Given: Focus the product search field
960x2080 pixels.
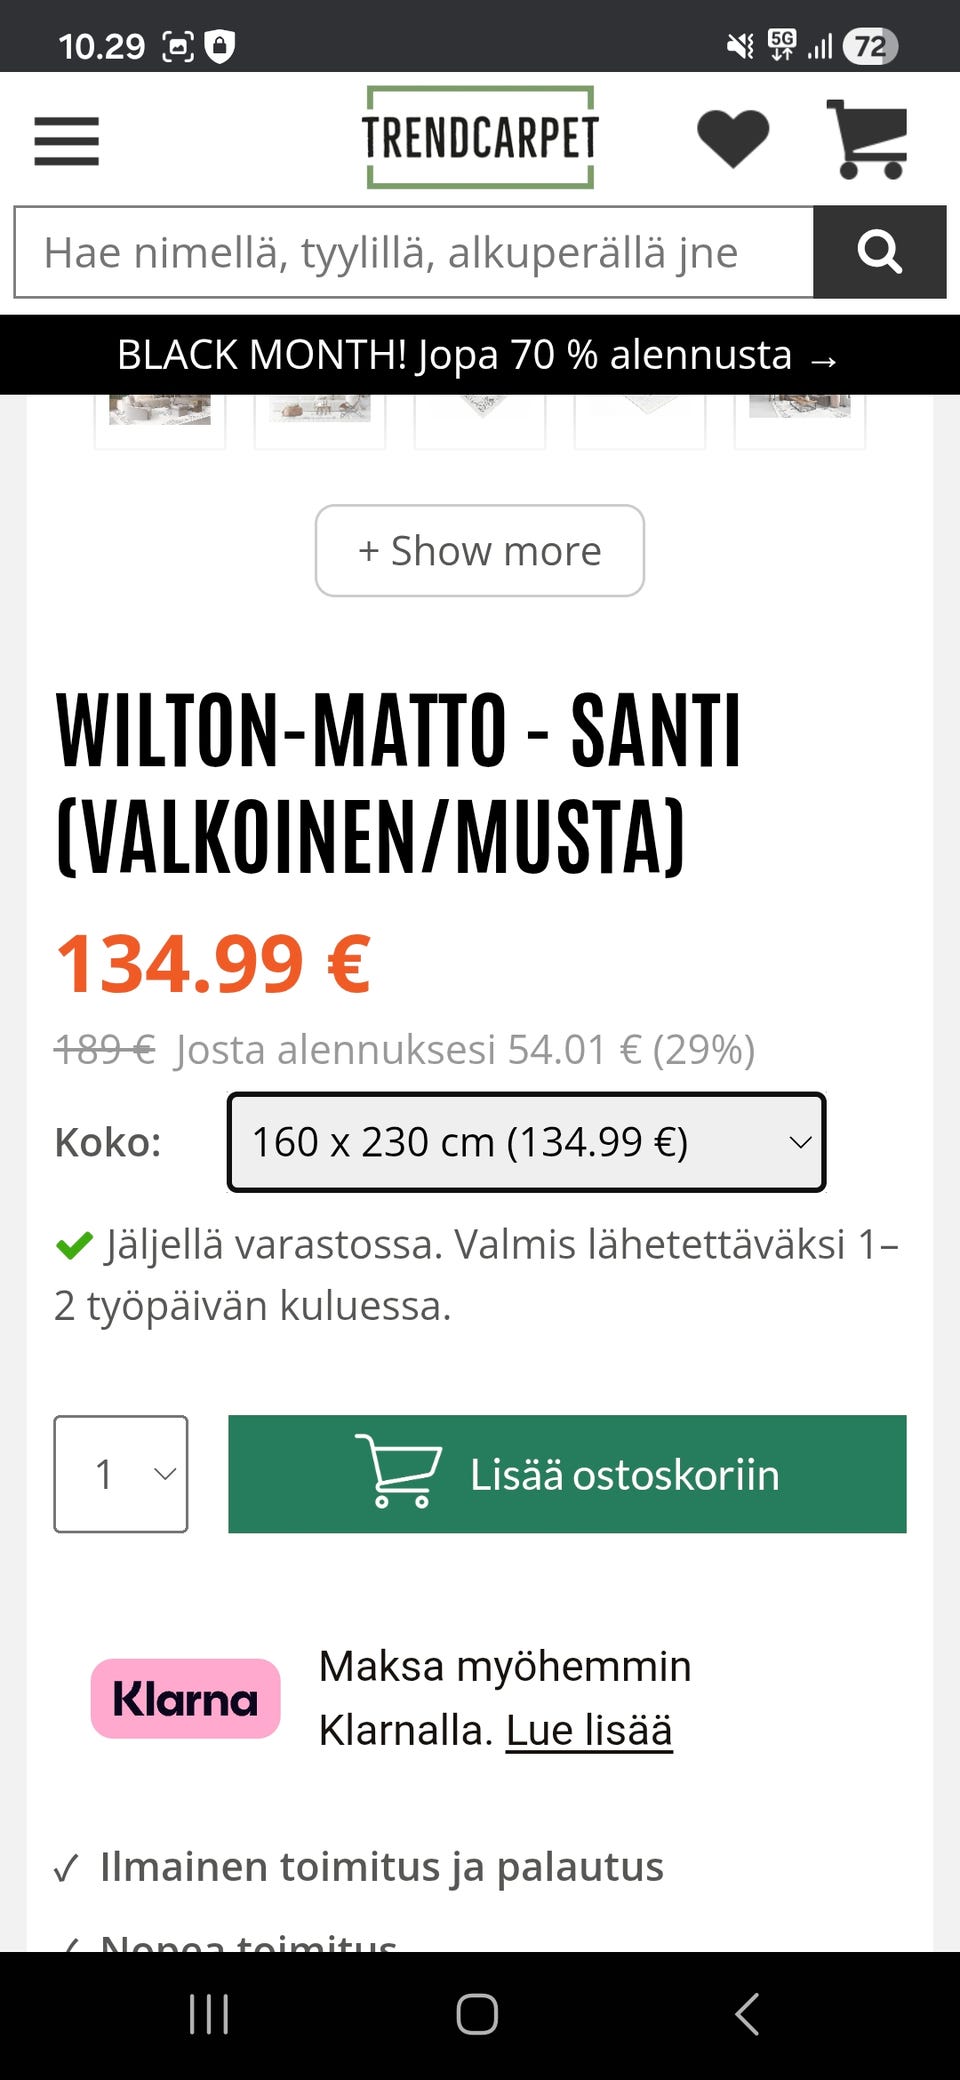Looking at the screenshot, I should 414,252.
